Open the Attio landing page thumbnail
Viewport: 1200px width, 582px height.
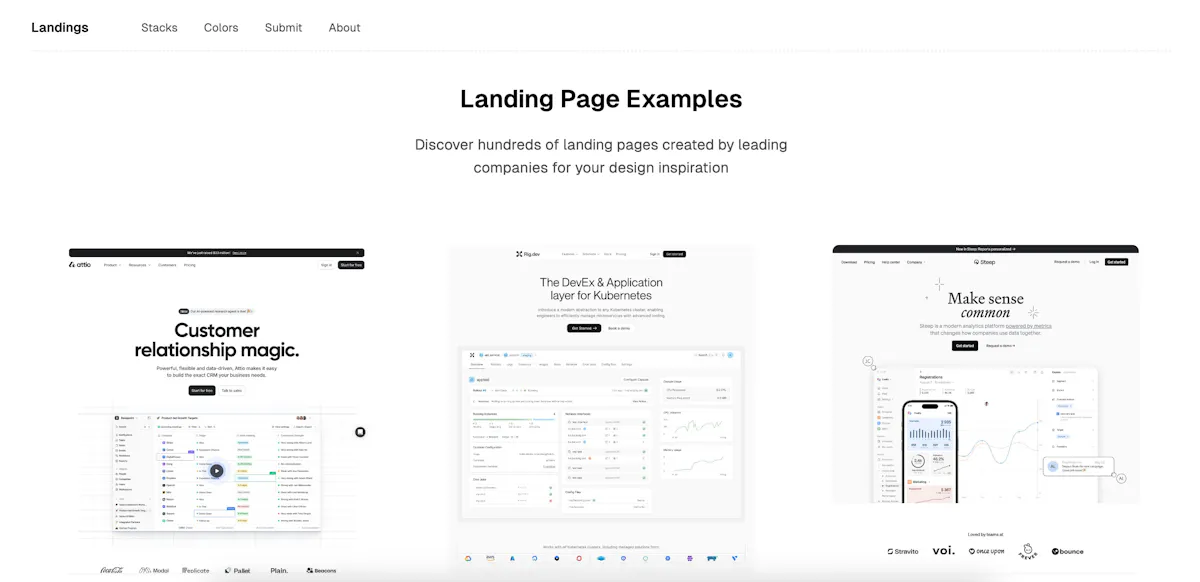(216, 413)
